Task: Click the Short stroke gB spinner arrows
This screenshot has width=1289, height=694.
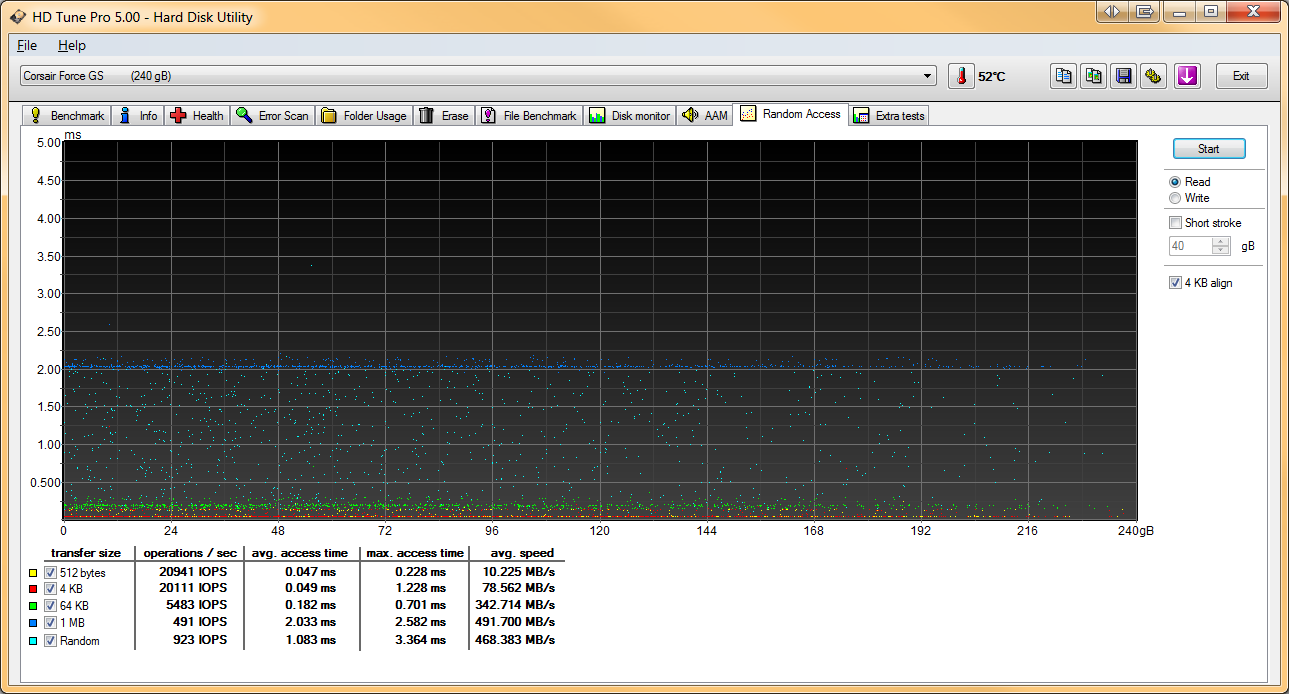Action: tap(1220, 246)
